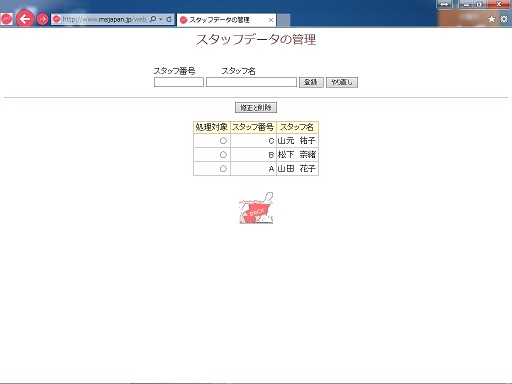Click the 処理対象 column header
The image size is (512, 384).
pos(212,127)
